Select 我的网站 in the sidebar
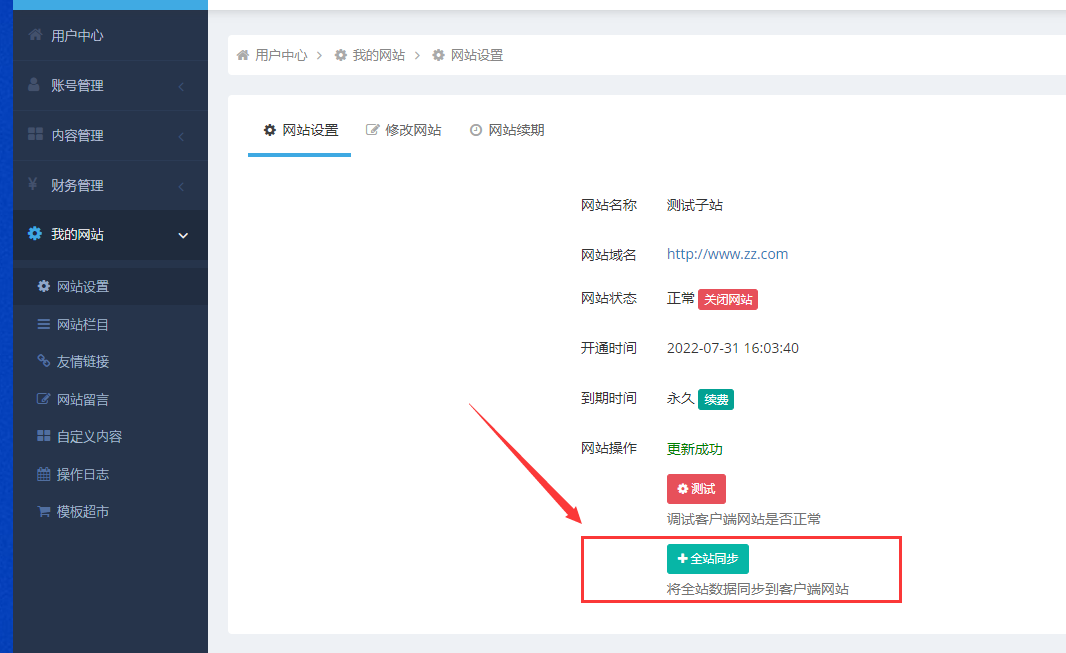1066x653 pixels. (x=110, y=234)
